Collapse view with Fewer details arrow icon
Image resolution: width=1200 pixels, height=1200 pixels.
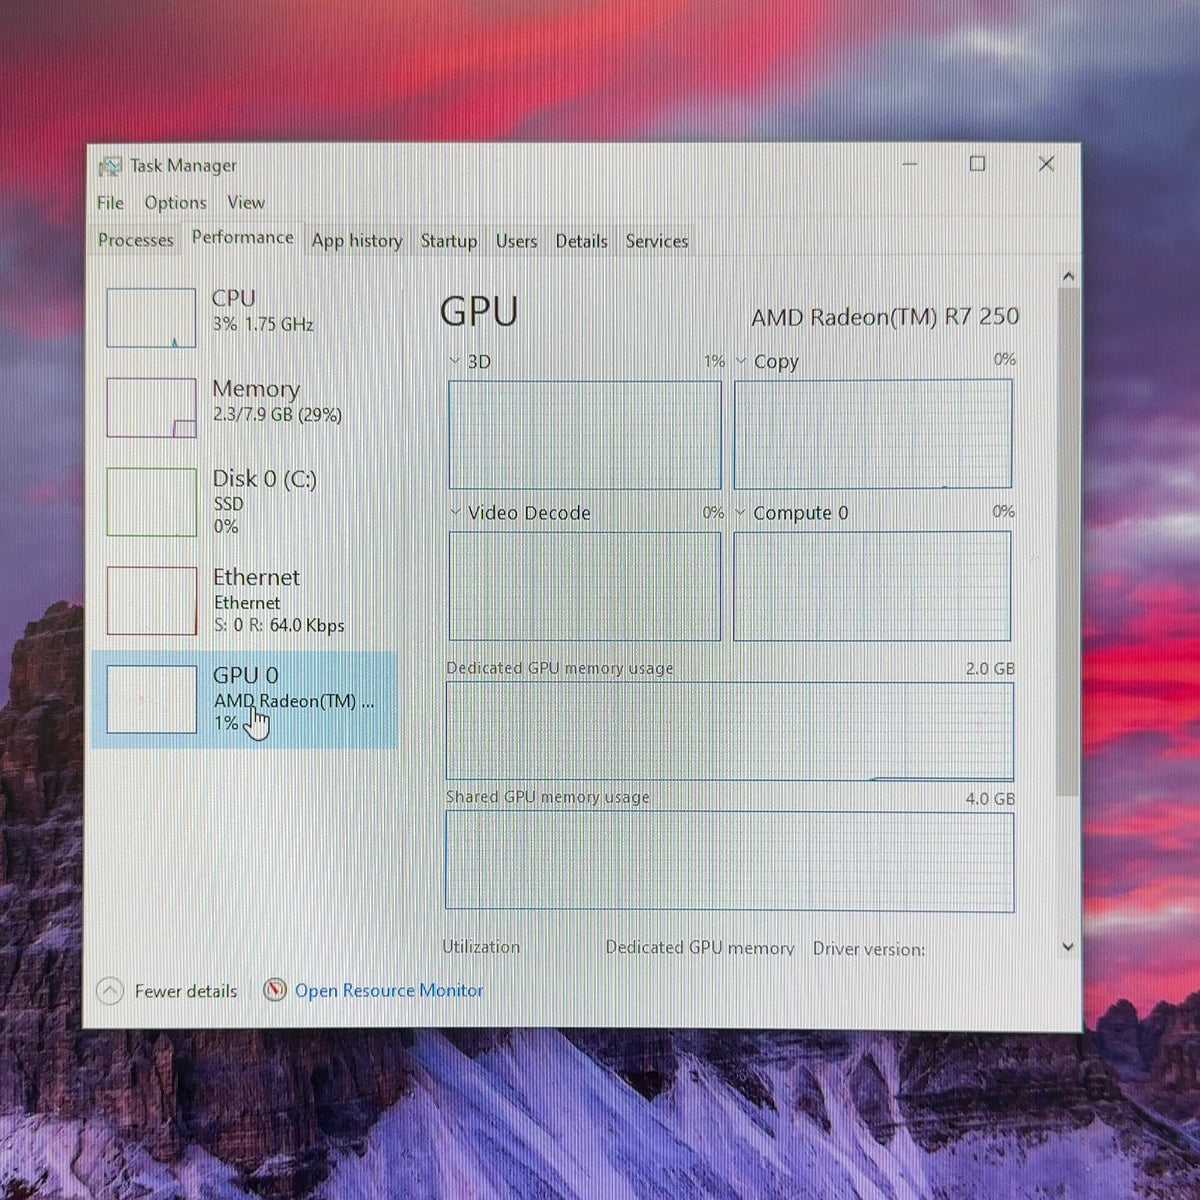coord(110,991)
